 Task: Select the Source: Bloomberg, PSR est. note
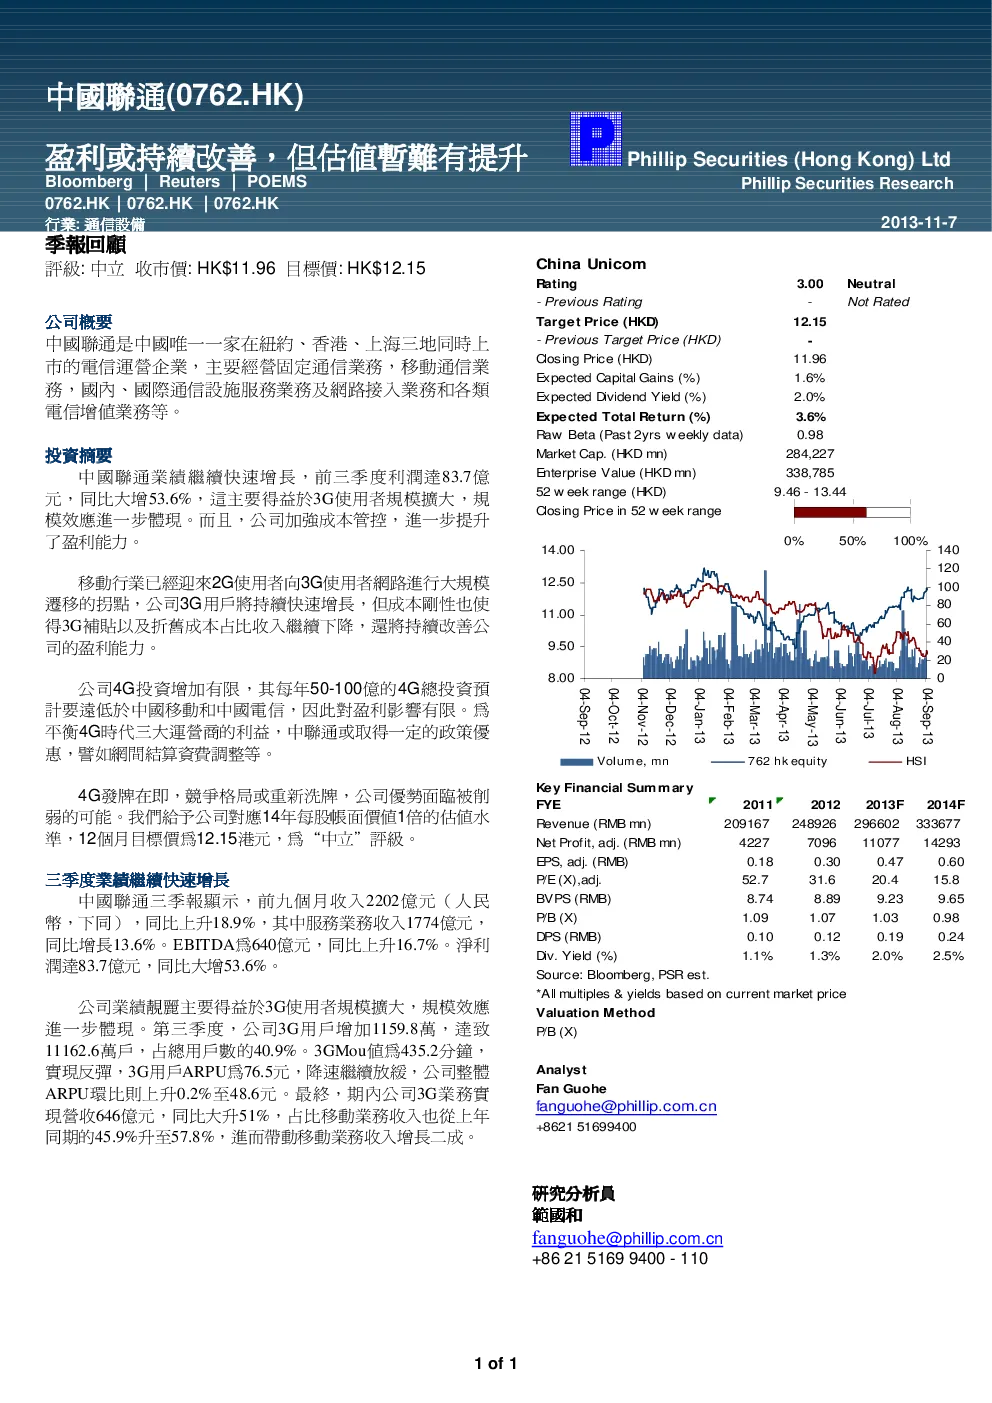[x=622, y=975]
